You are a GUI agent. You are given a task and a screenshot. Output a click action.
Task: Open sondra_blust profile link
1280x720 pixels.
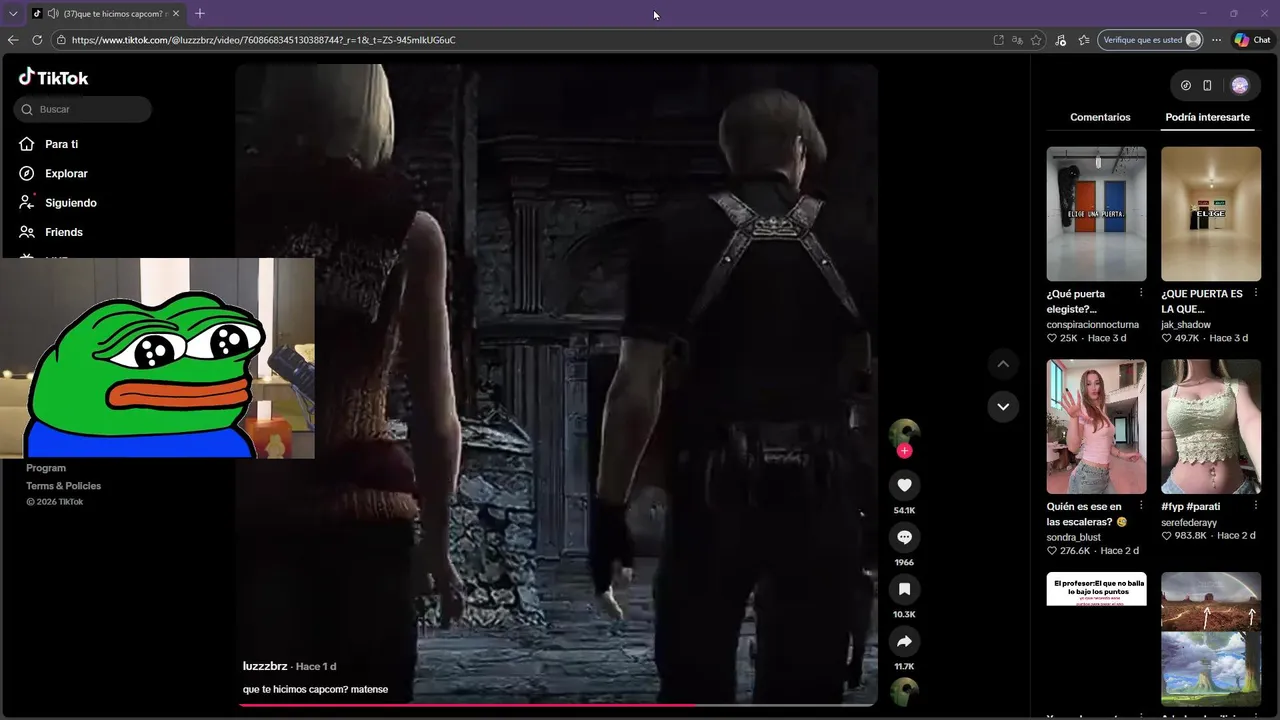click(x=1074, y=537)
